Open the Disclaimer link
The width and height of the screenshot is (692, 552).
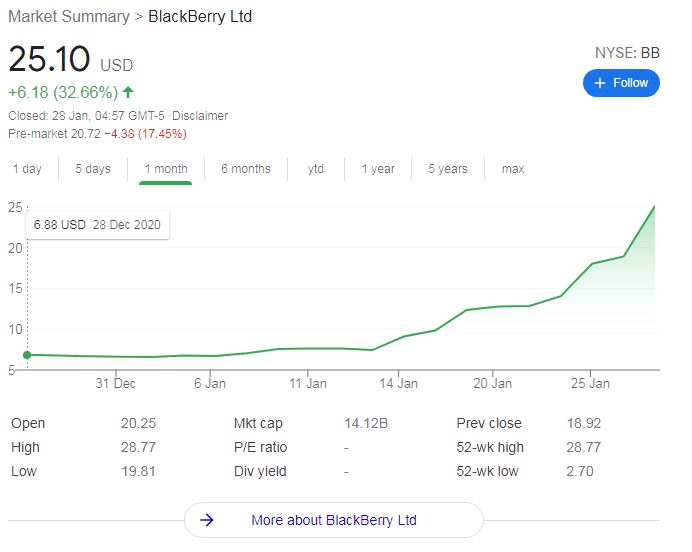pyautogui.click(x=200, y=116)
